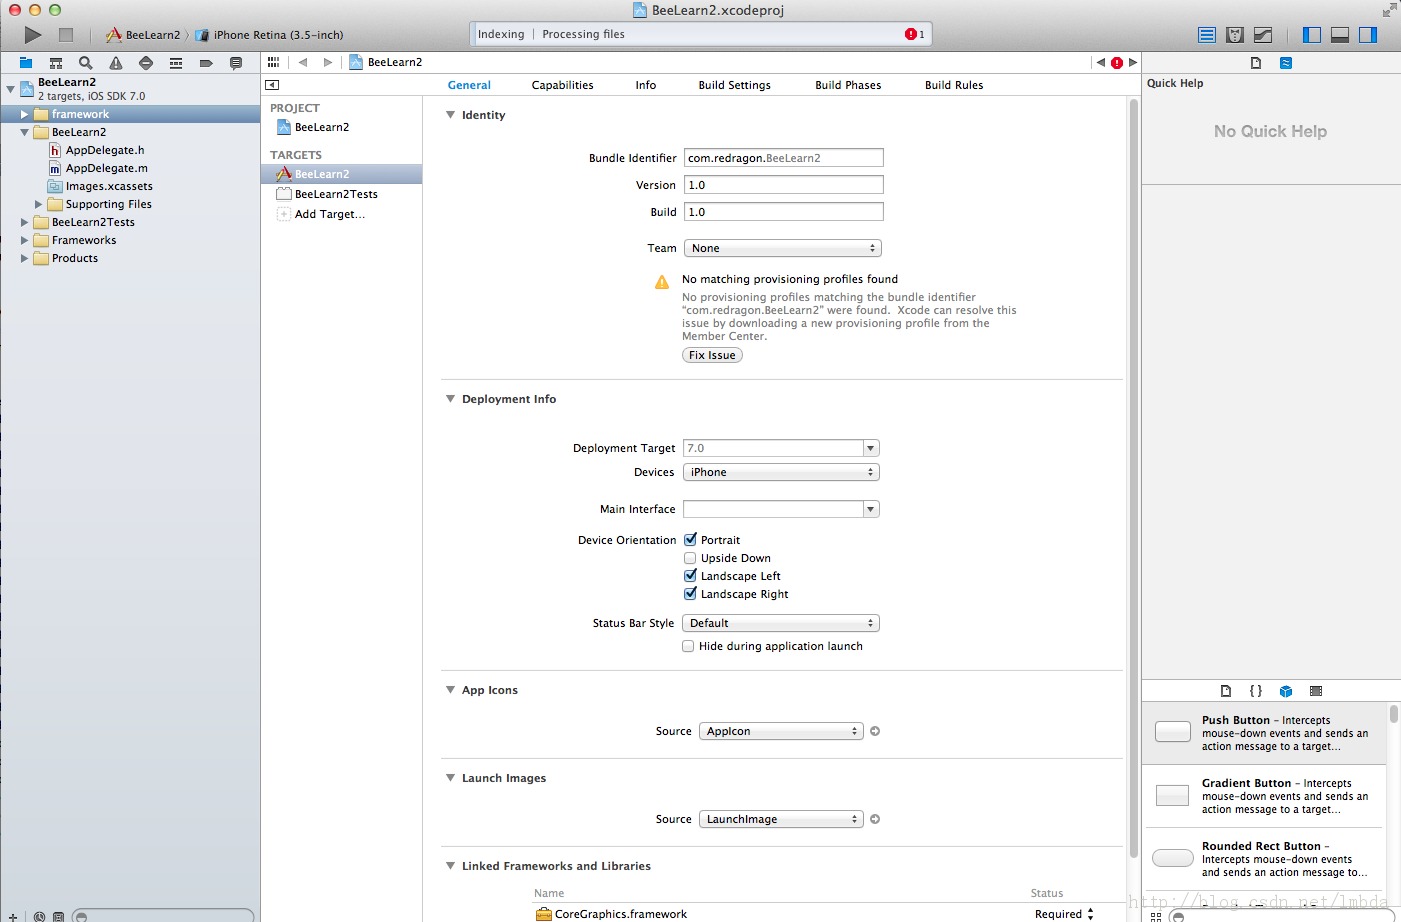Select the Standard editor icon
Viewport: 1401px width, 922px height.
point(1207,35)
